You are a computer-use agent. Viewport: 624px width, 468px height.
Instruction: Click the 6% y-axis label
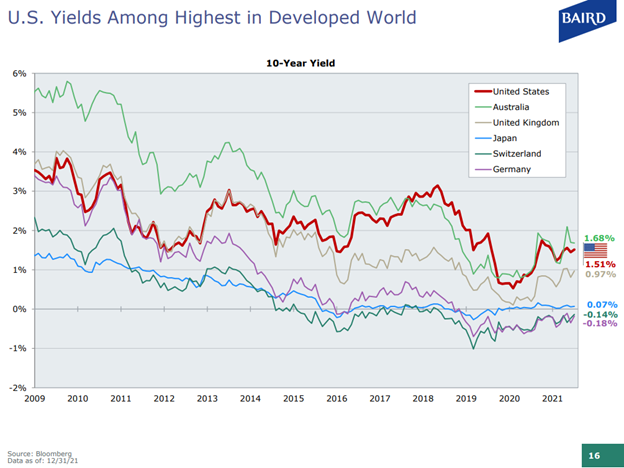tap(21, 74)
